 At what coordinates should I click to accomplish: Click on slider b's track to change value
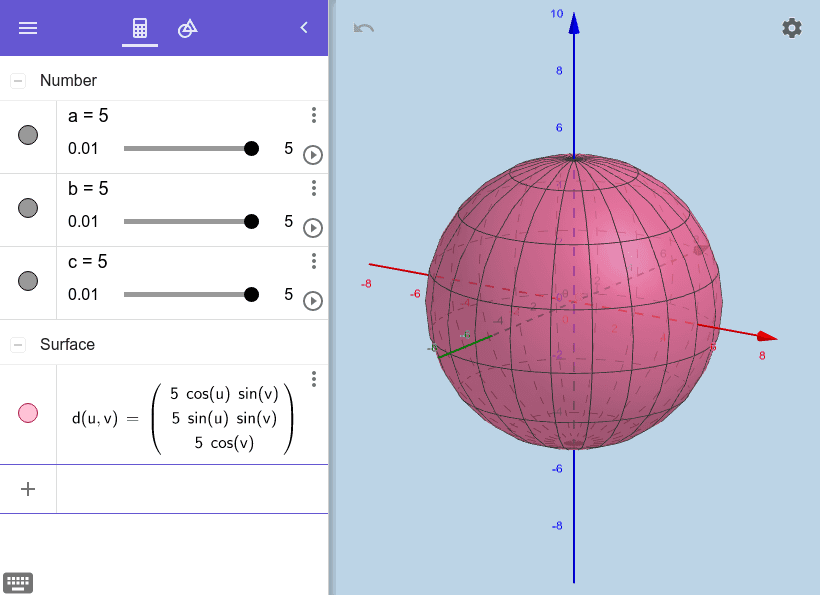[190, 221]
